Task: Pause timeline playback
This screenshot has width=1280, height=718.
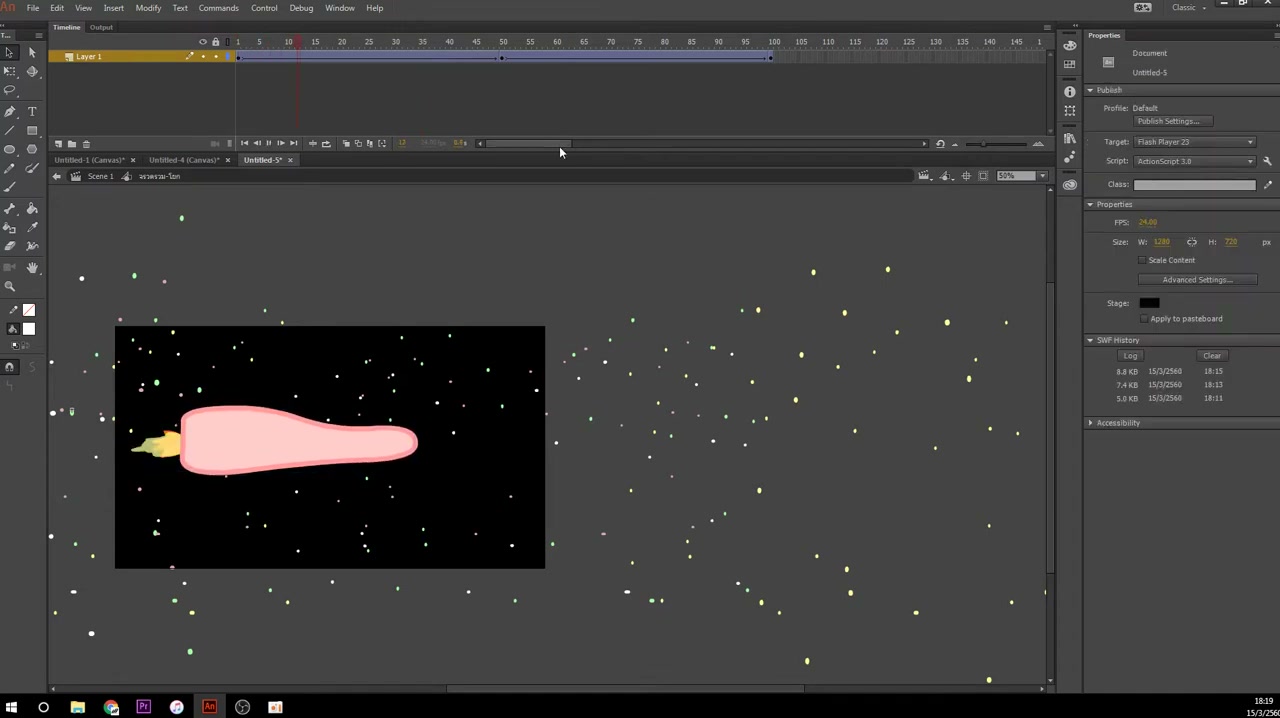Action: tap(268, 144)
